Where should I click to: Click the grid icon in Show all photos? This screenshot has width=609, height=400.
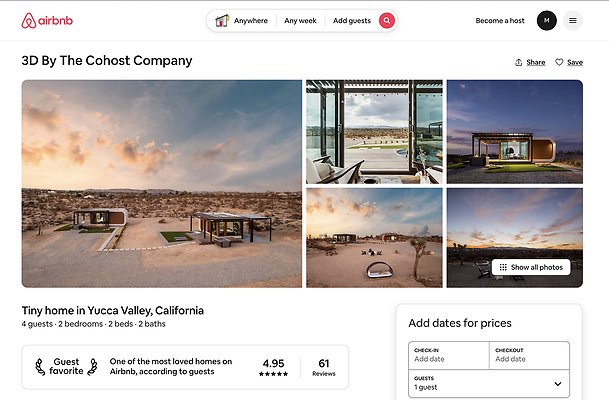pyautogui.click(x=503, y=267)
